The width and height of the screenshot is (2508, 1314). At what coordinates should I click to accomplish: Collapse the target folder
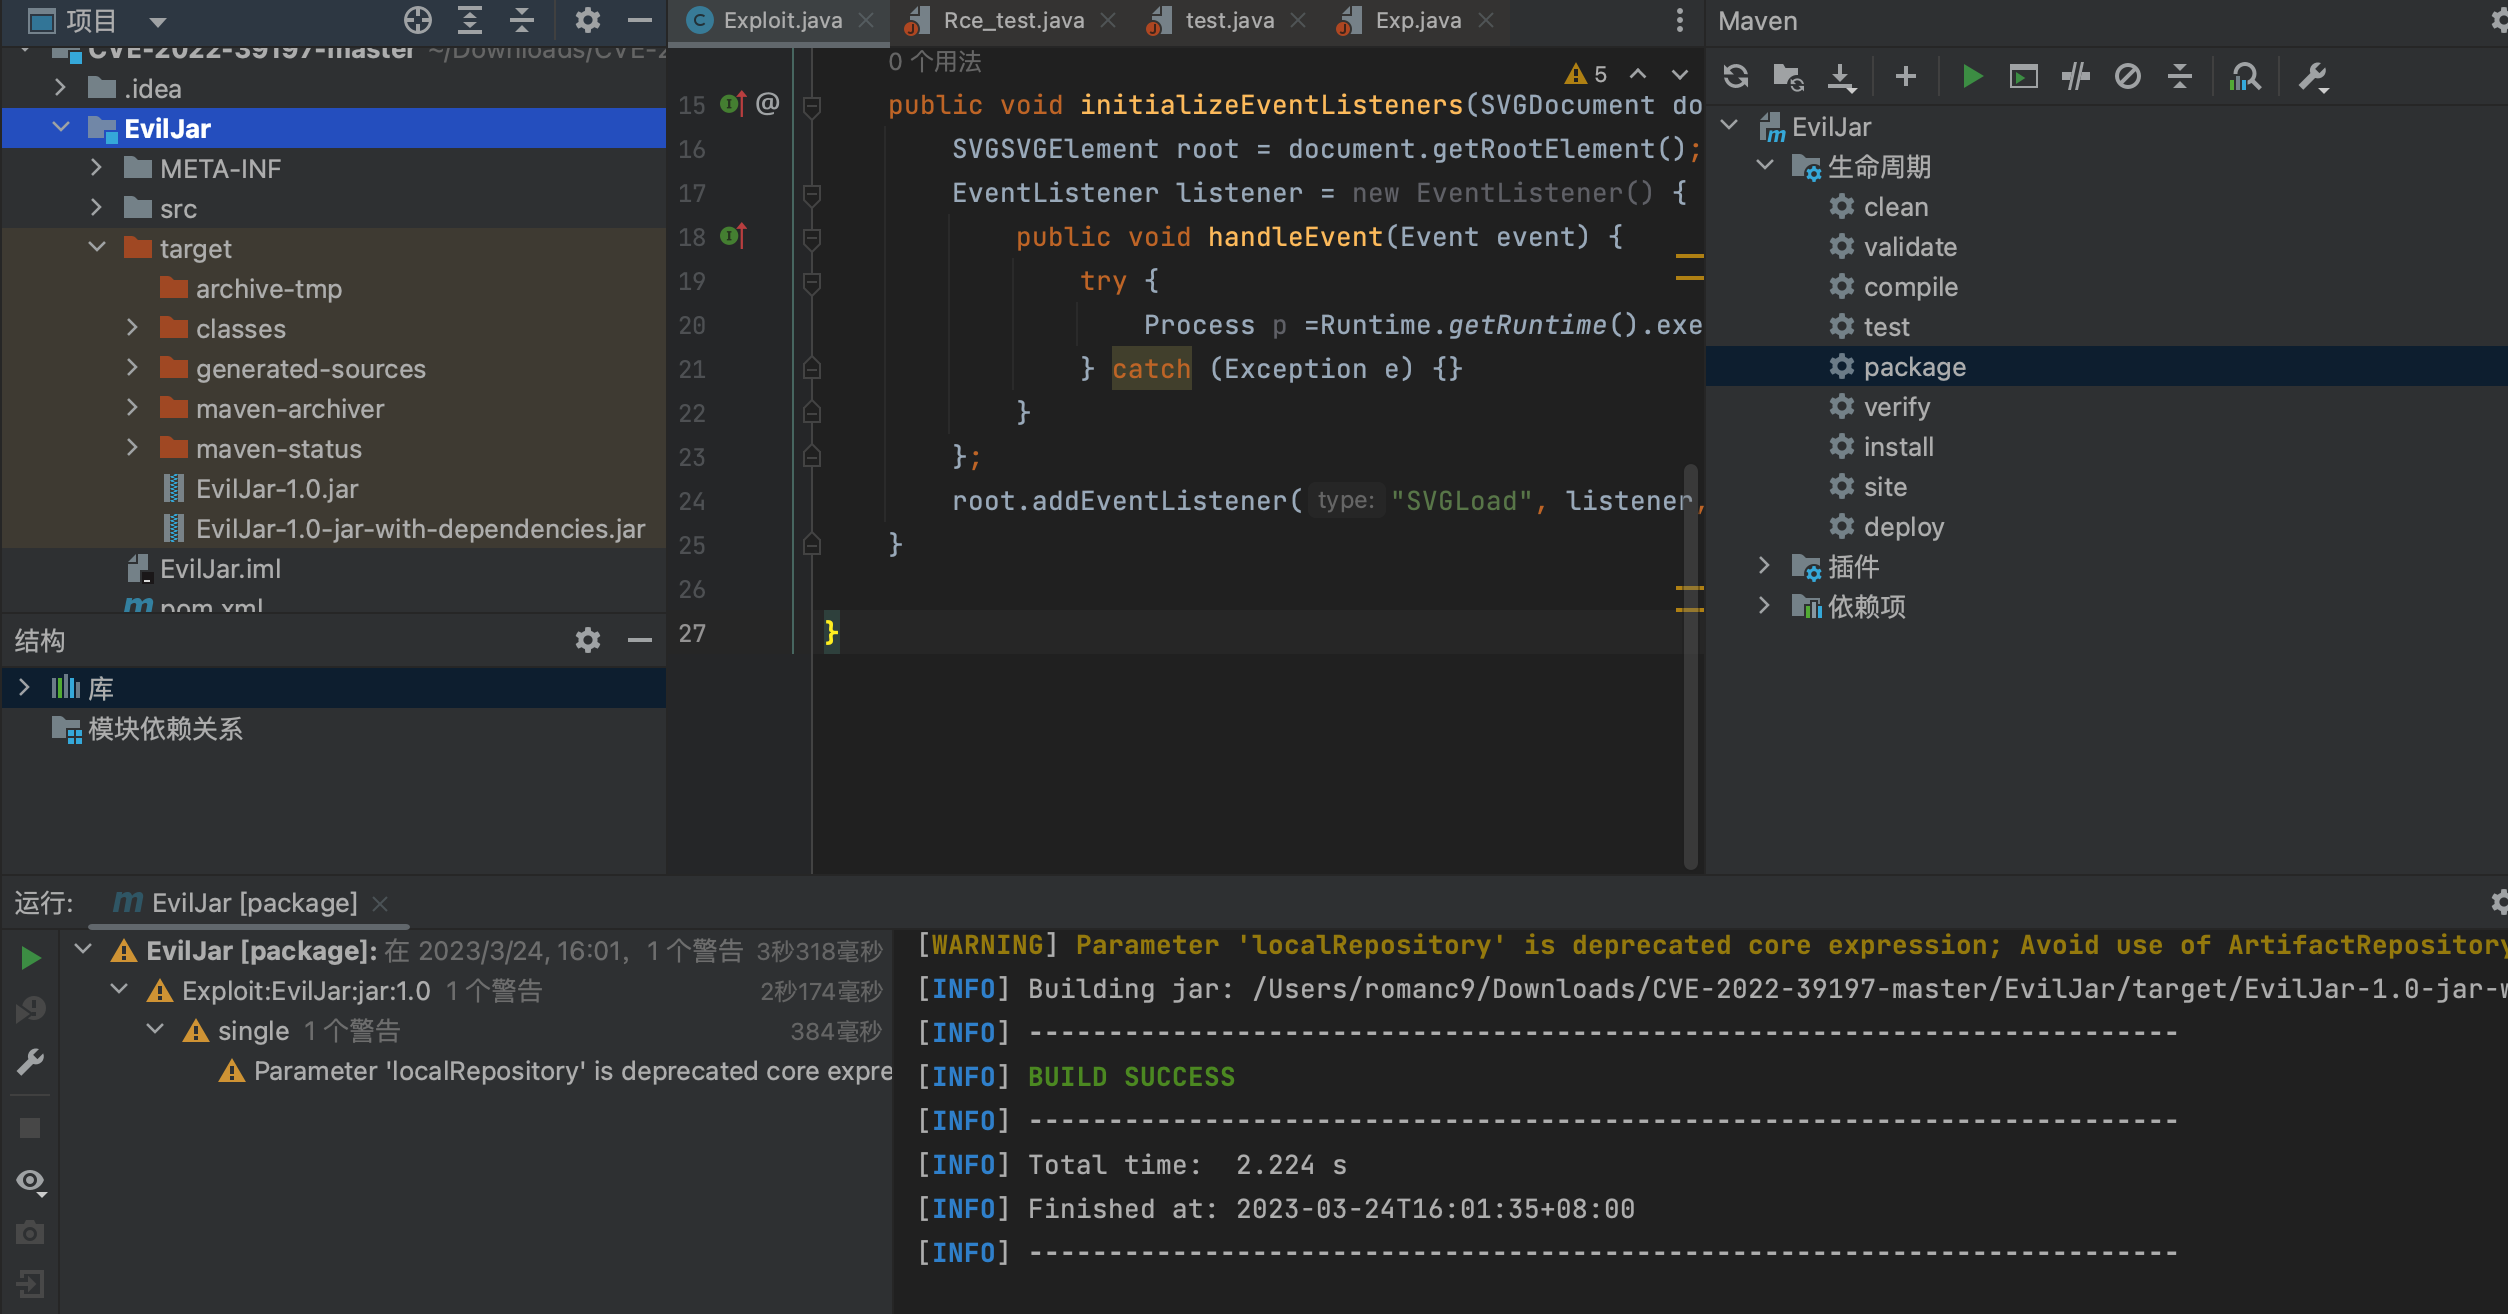(x=96, y=248)
